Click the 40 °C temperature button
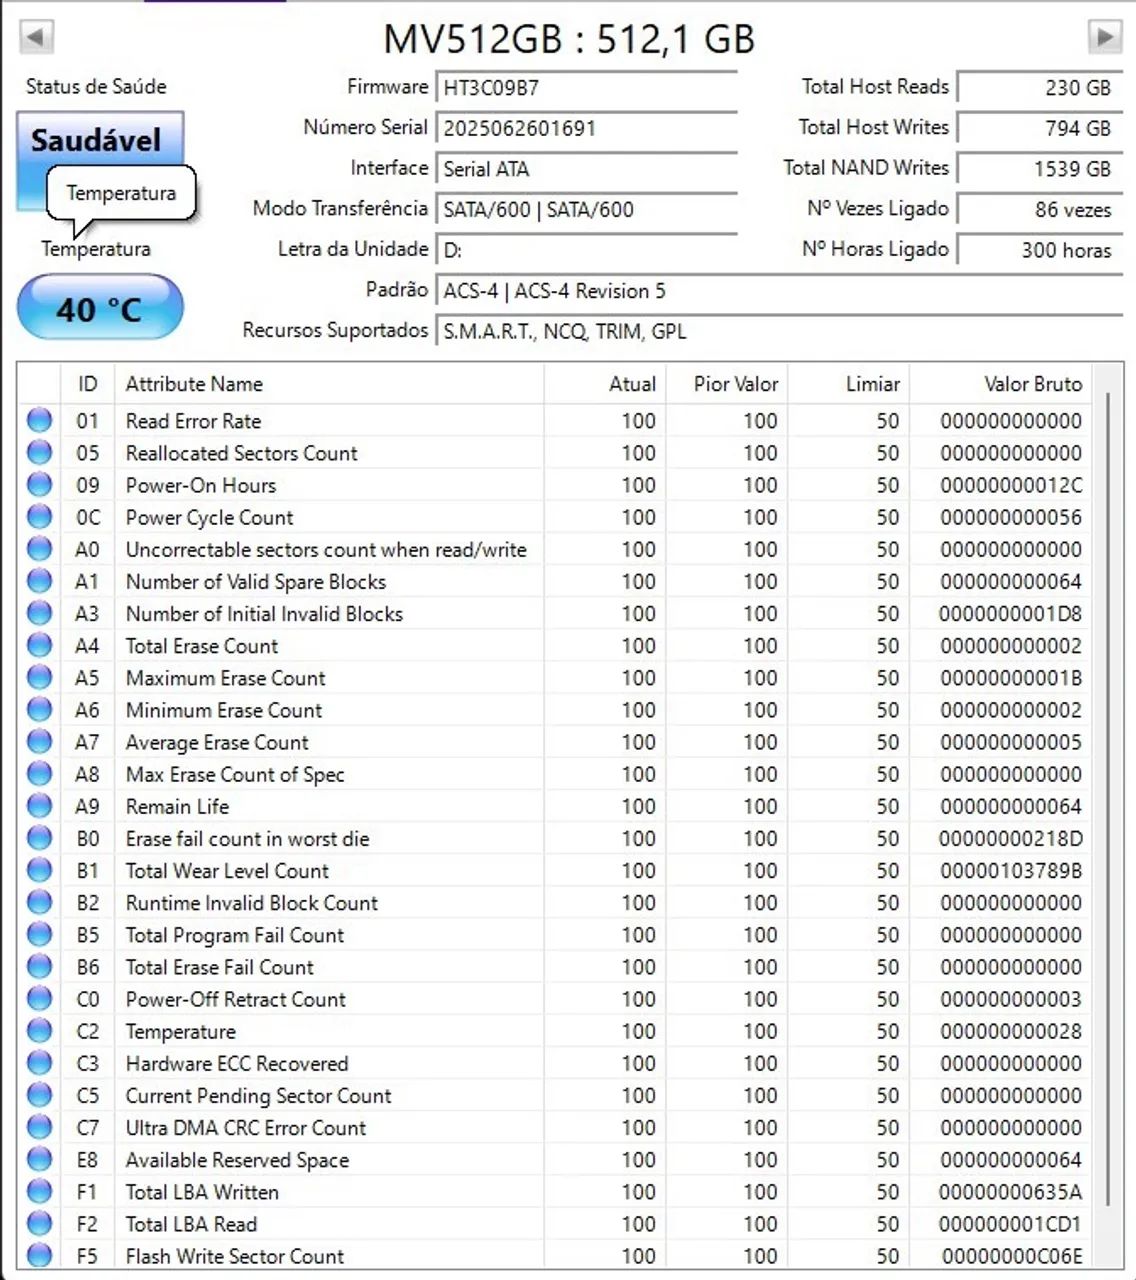 click(x=100, y=309)
